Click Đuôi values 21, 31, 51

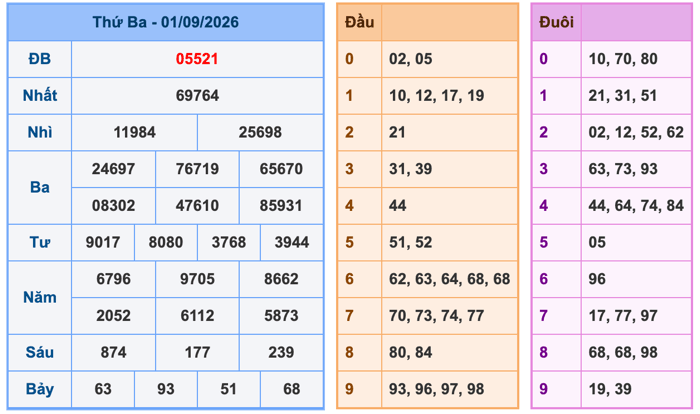[623, 96]
